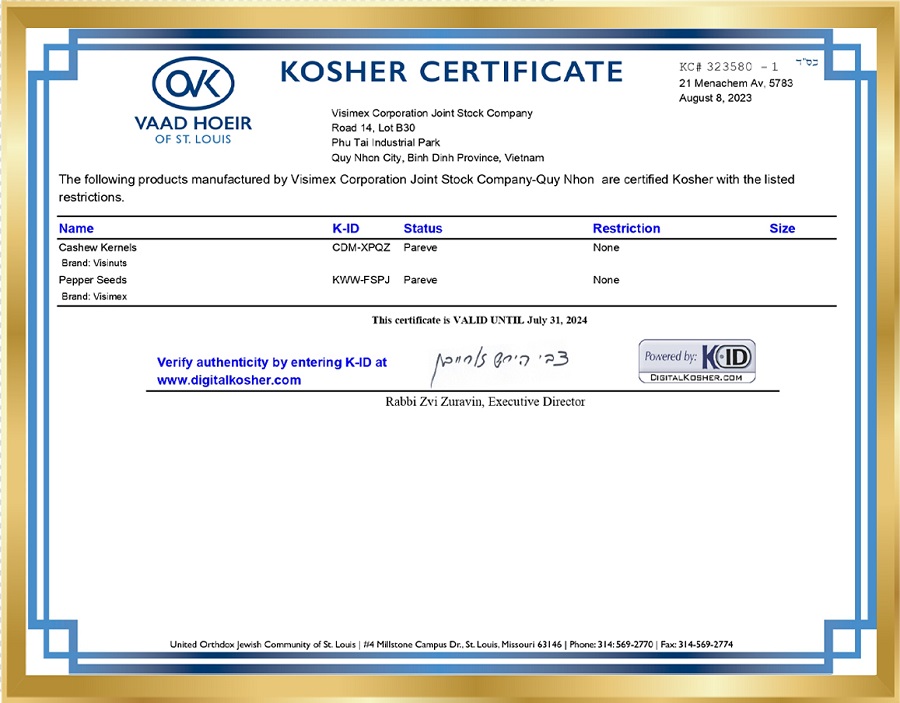Click Pareve status for Pepper Seeds
This screenshot has width=900, height=703.
point(420,280)
